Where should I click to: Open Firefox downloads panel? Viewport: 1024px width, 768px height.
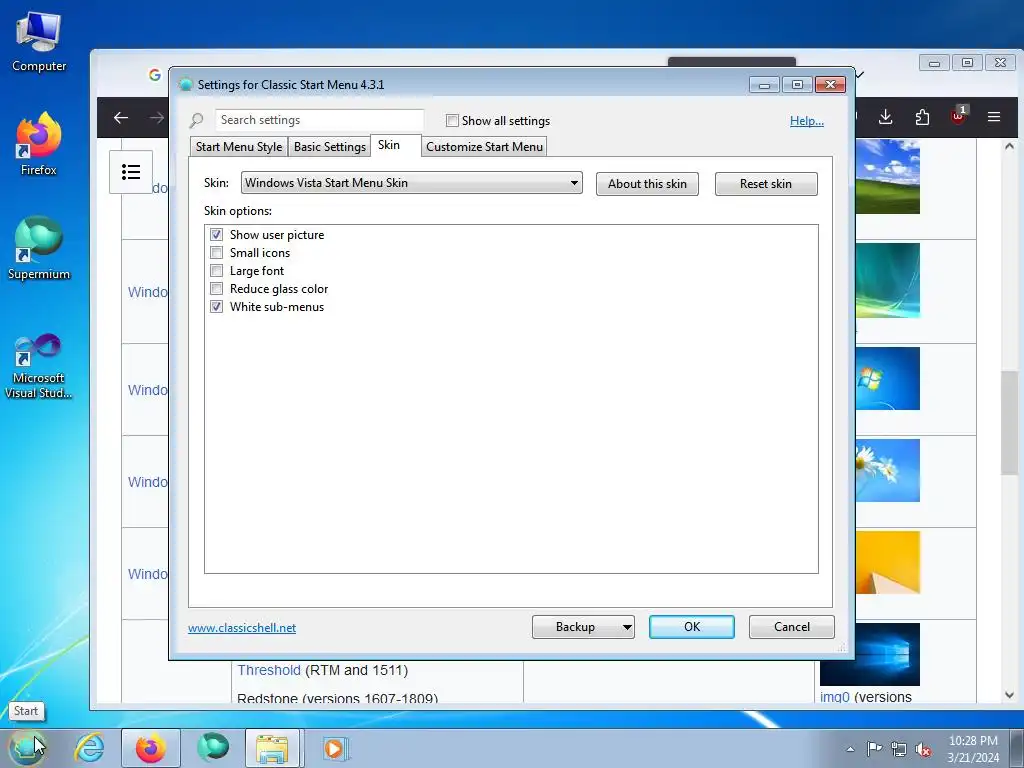click(886, 118)
